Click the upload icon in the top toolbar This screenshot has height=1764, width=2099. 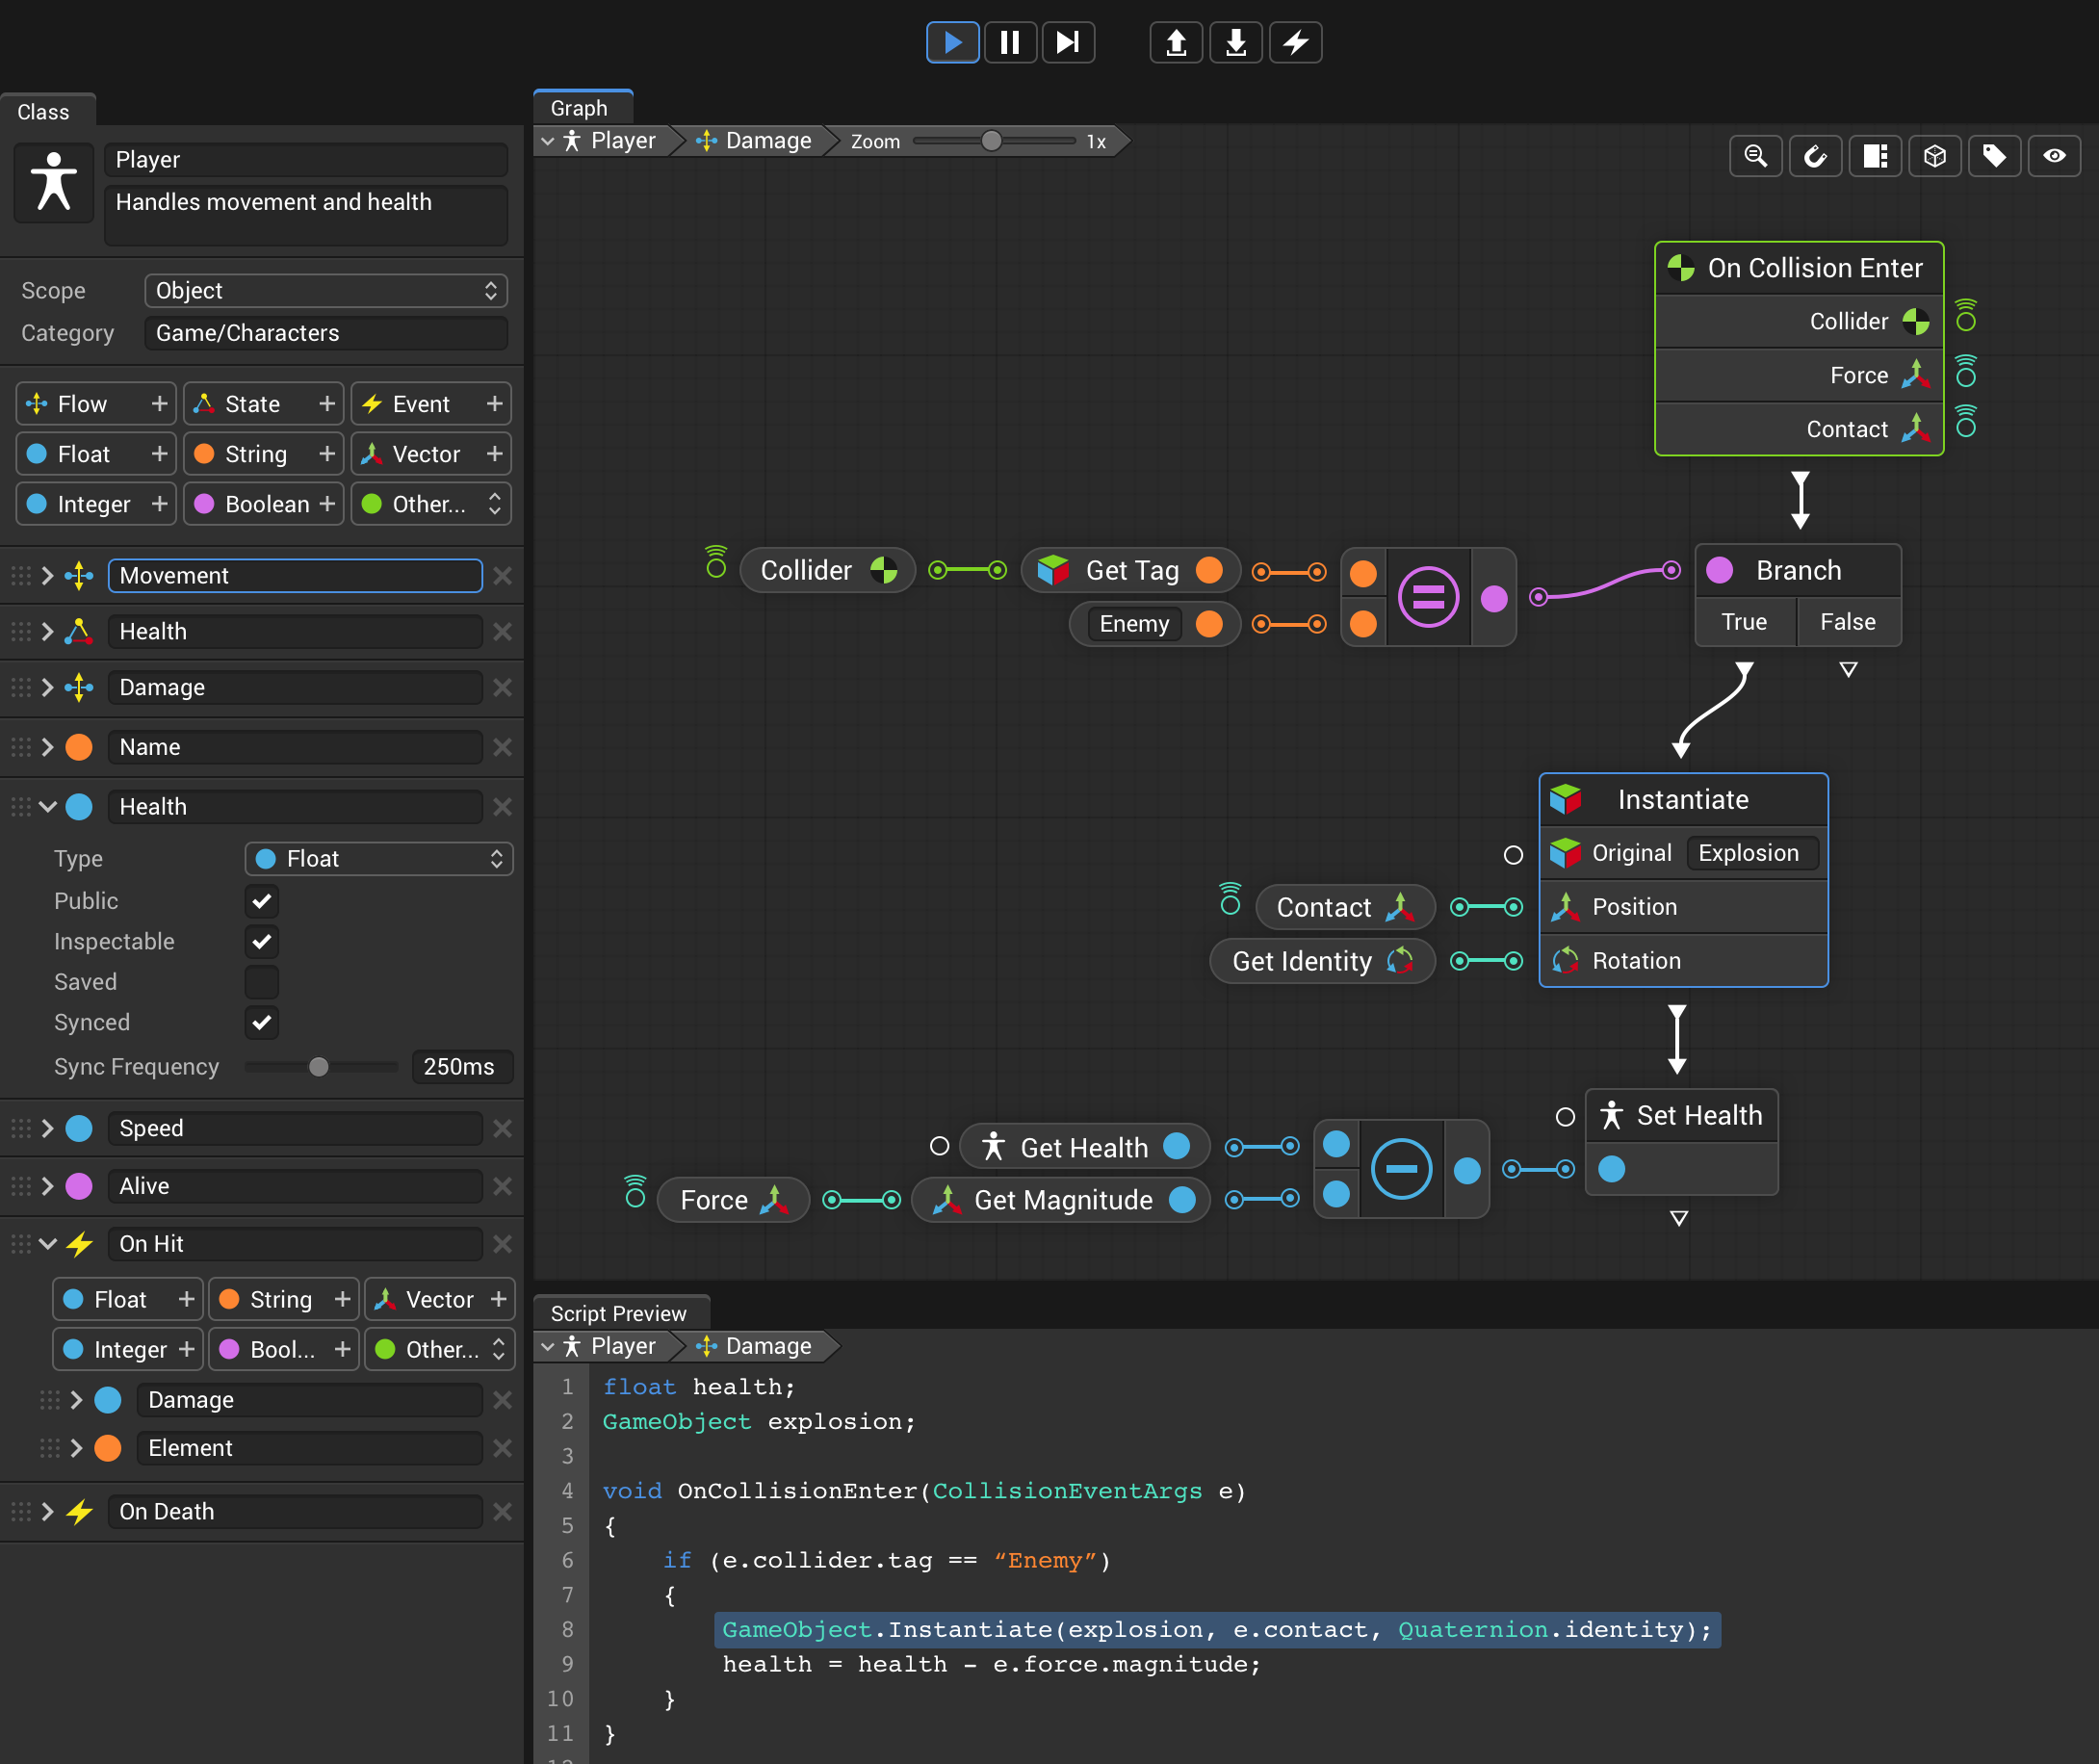pos(1176,42)
